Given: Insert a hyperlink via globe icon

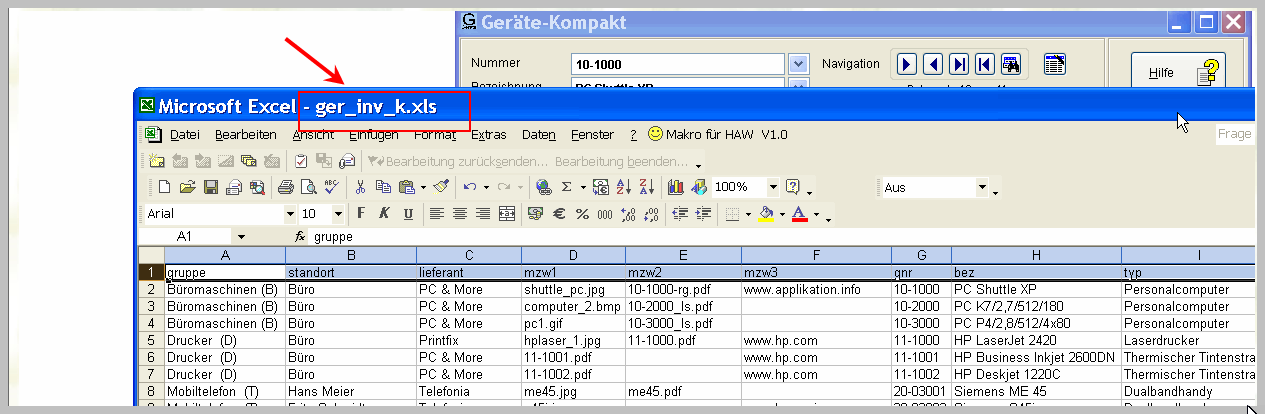Looking at the screenshot, I should click(x=543, y=187).
